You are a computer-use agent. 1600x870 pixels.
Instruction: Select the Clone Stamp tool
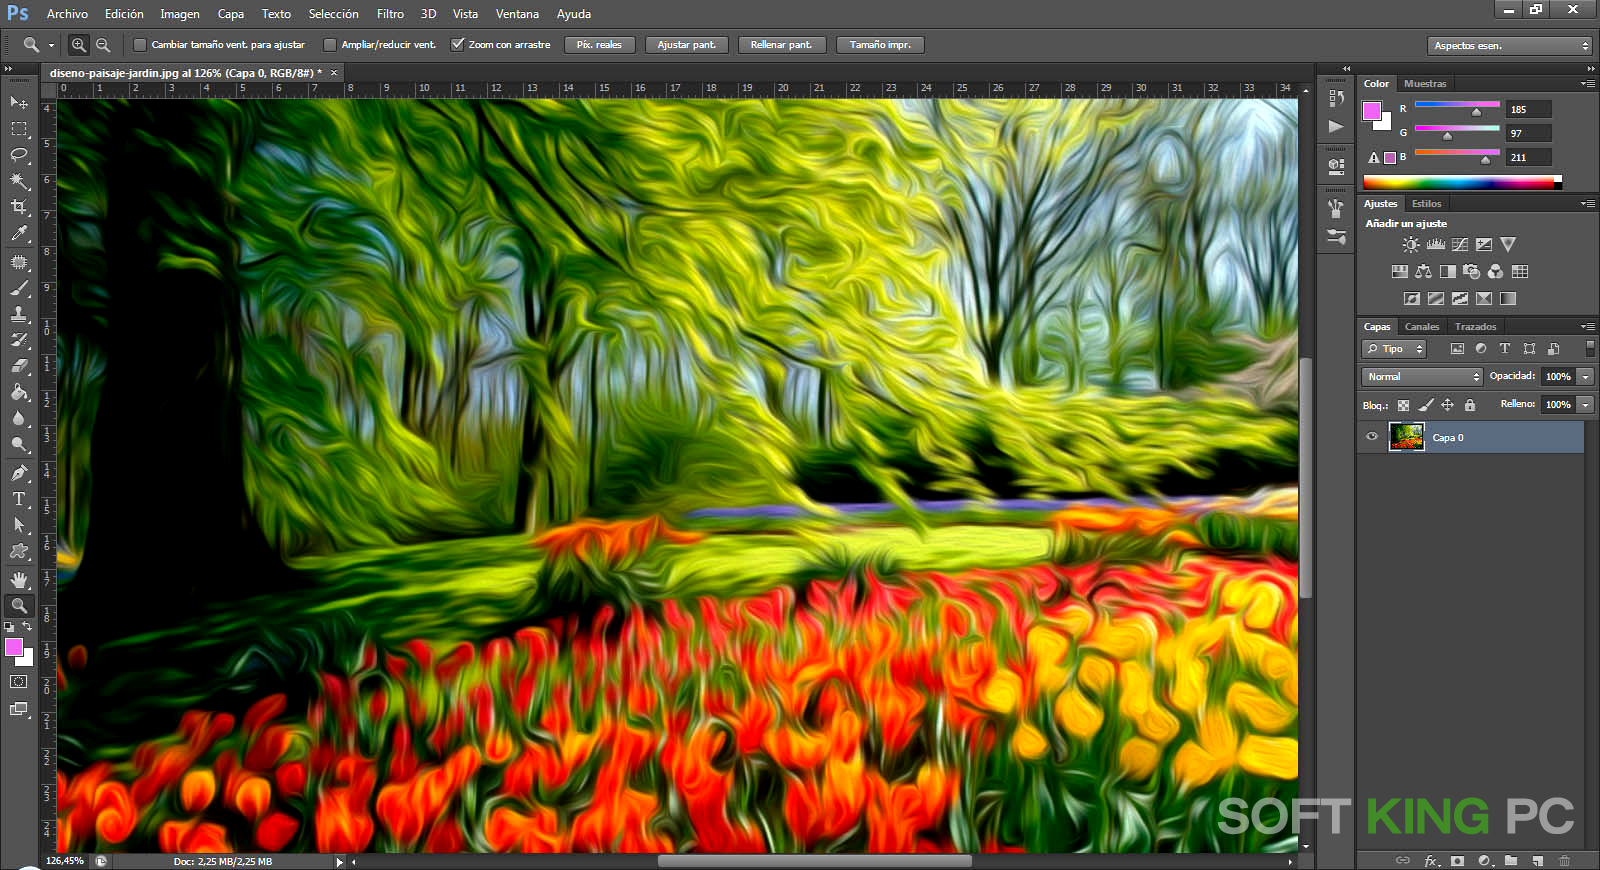tap(19, 314)
